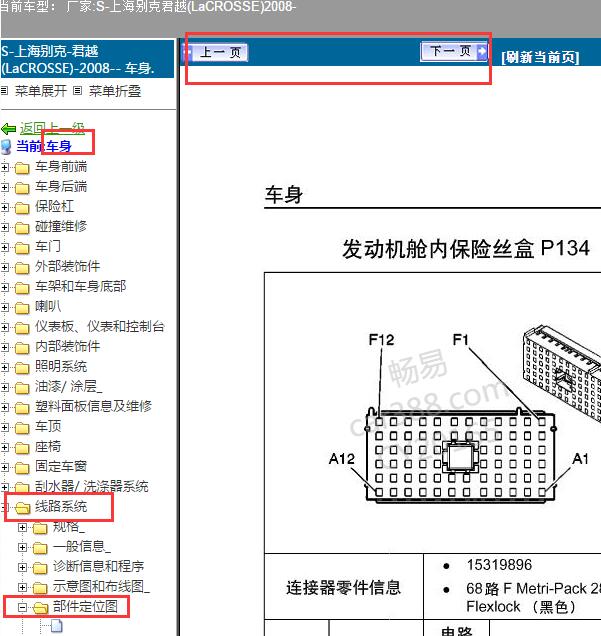
Task: Select the 诊断信息和程序 tree item
Action: pos(99,566)
